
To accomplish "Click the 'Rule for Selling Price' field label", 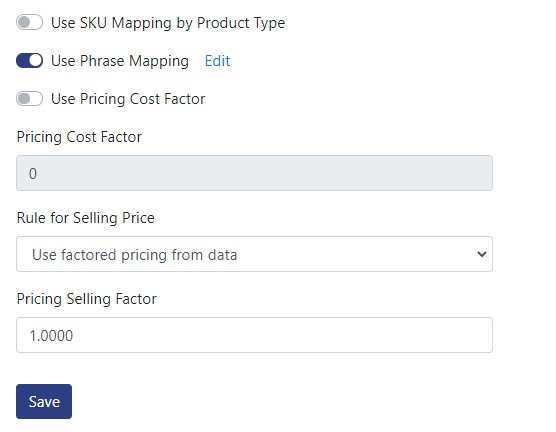I will [x=85, y=218].
